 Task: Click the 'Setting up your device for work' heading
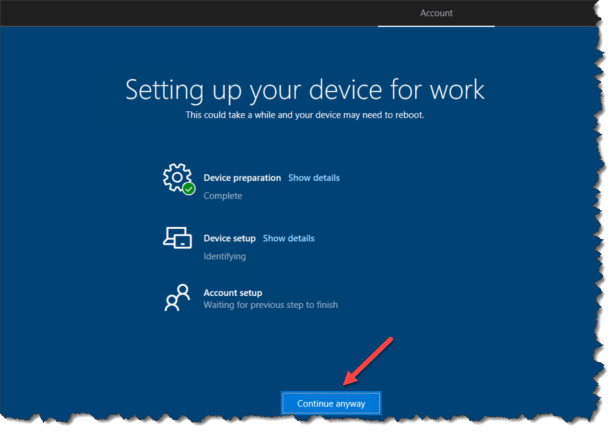[305, 90]
